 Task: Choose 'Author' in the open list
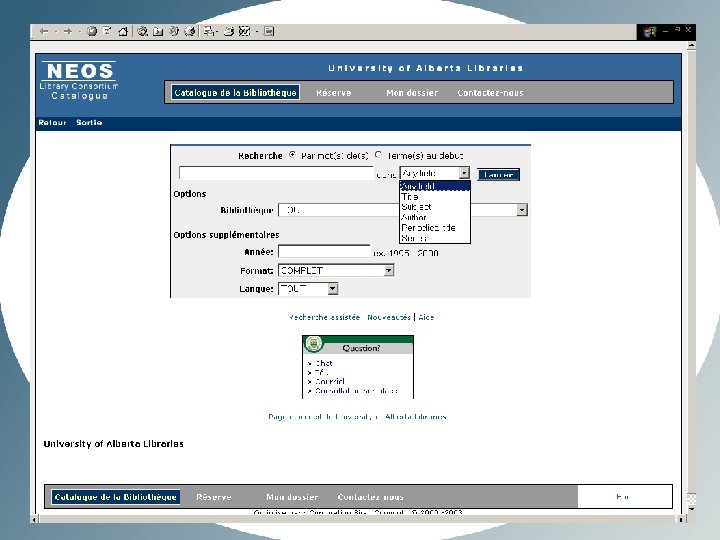[435, 217]
